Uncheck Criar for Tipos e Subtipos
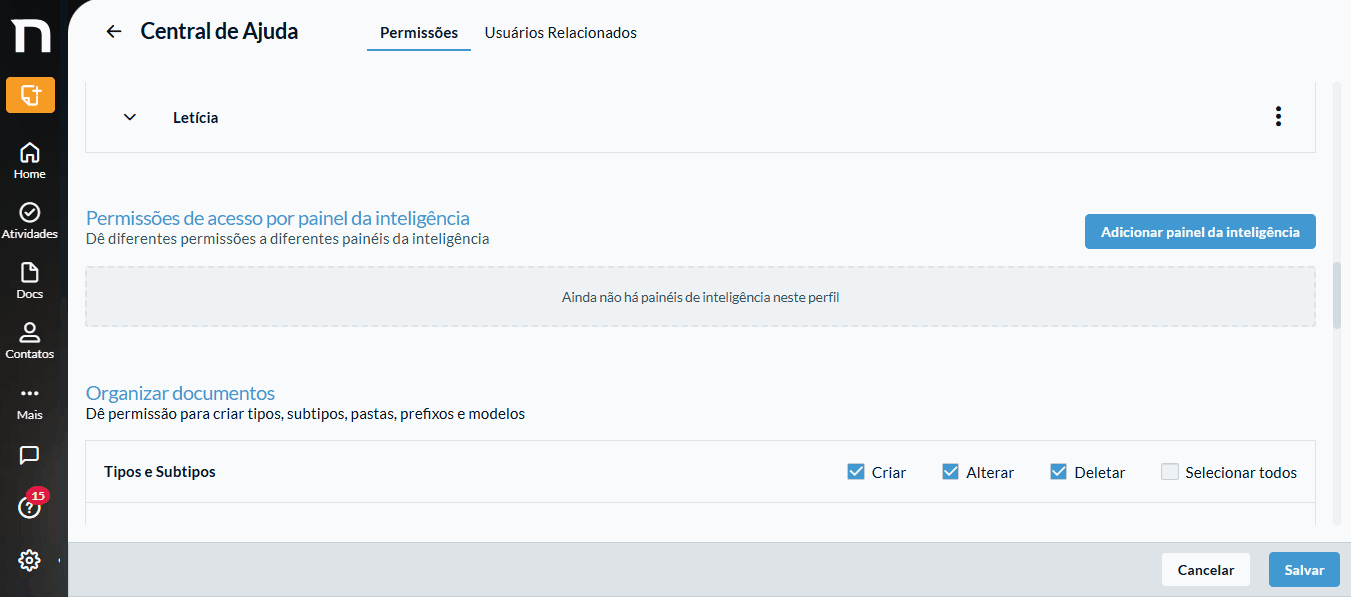Viewport: 1351px width, 597px height. pos(856,472)
